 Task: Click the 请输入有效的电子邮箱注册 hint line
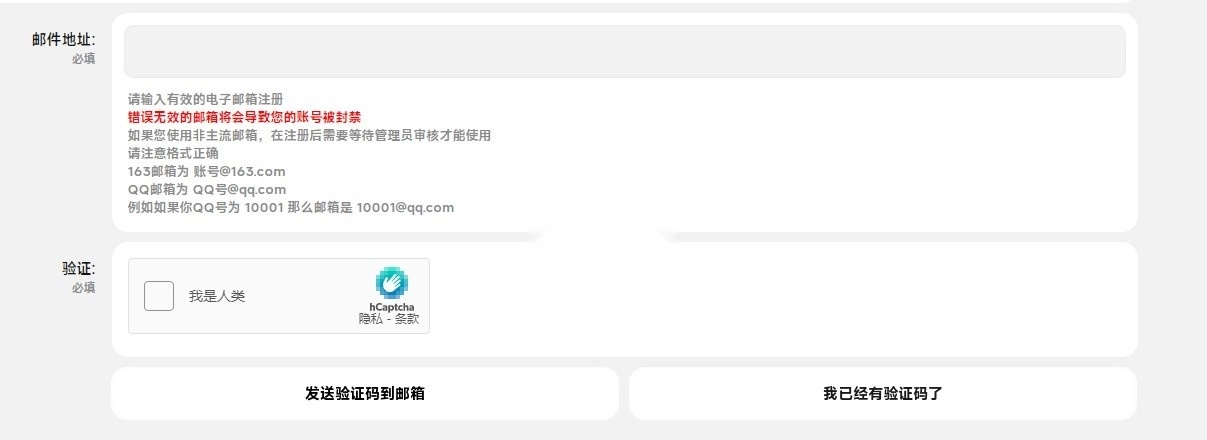click(206, 99)
